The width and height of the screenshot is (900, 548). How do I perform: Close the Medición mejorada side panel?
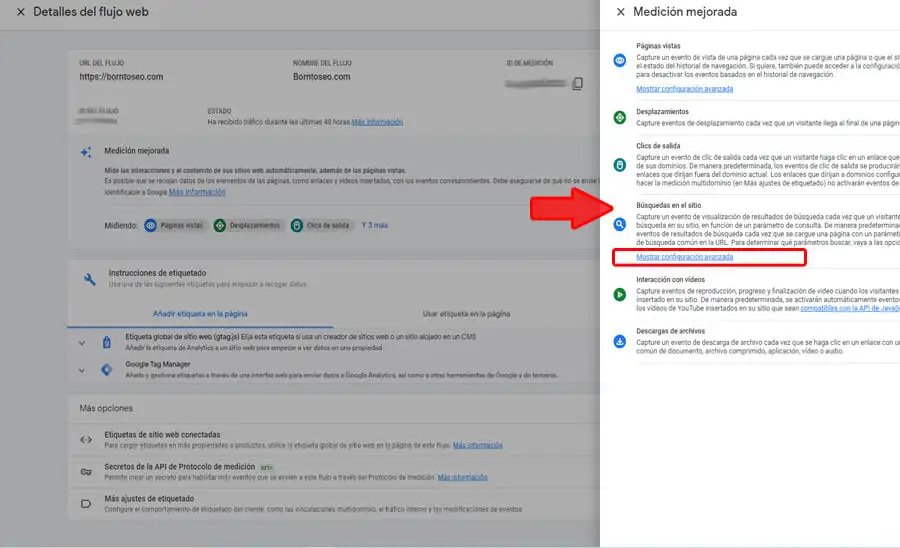[620, 12]
